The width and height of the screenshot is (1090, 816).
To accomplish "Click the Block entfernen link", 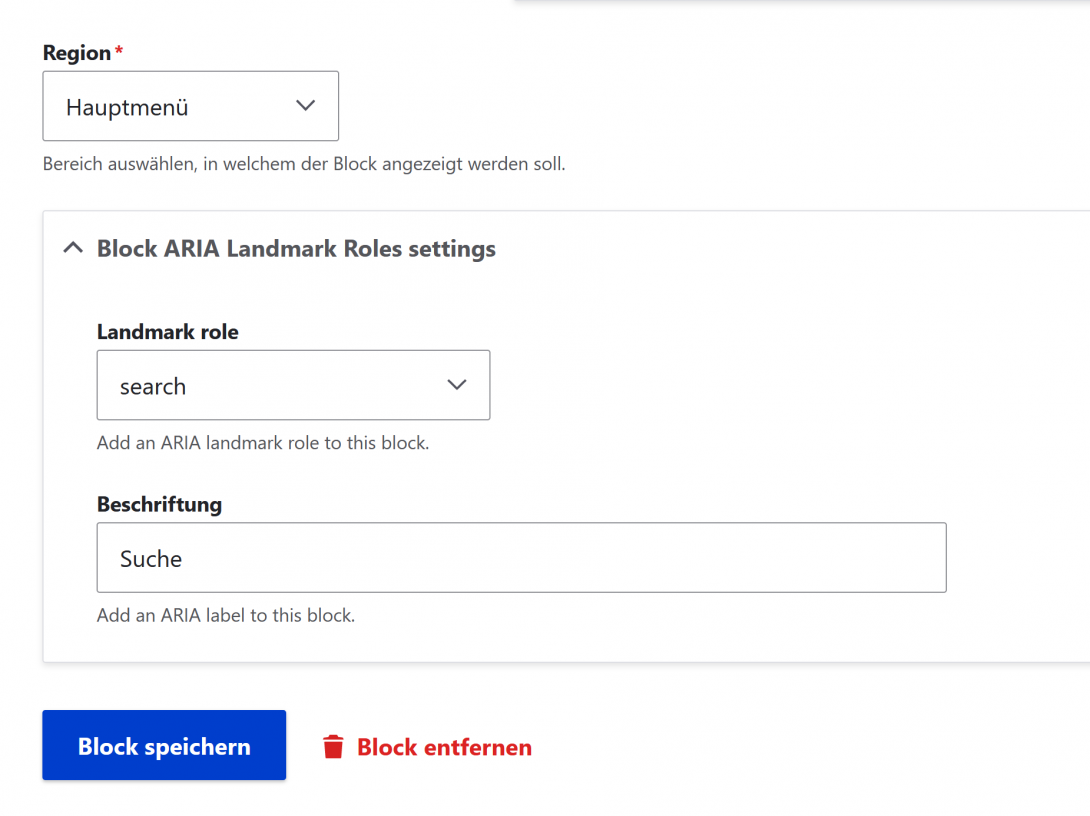I will 443,746.
